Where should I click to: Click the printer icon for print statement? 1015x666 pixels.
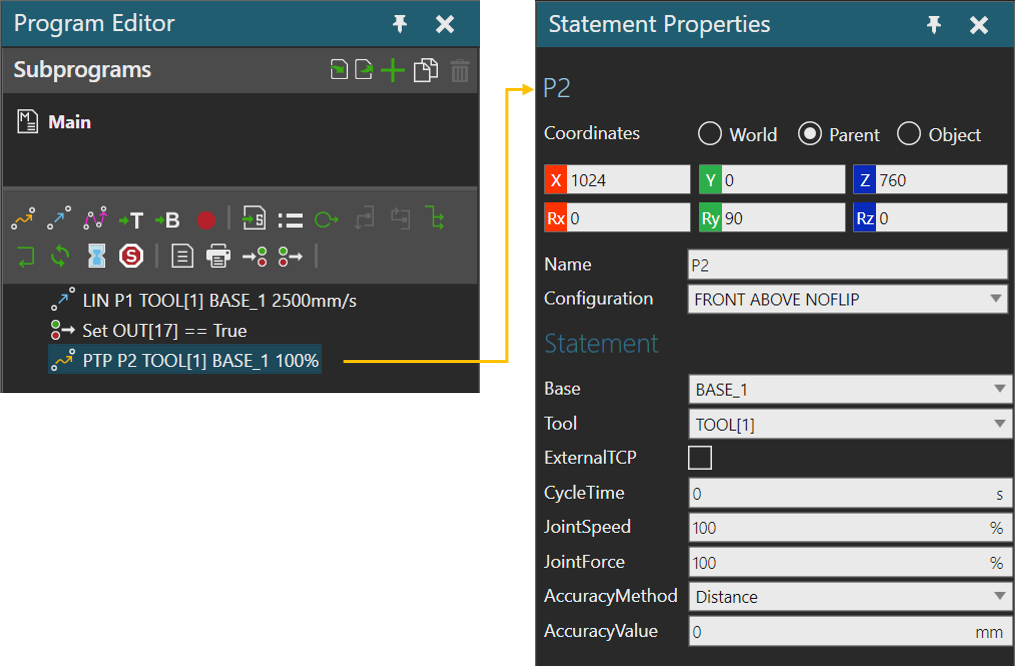click(217, 256)
